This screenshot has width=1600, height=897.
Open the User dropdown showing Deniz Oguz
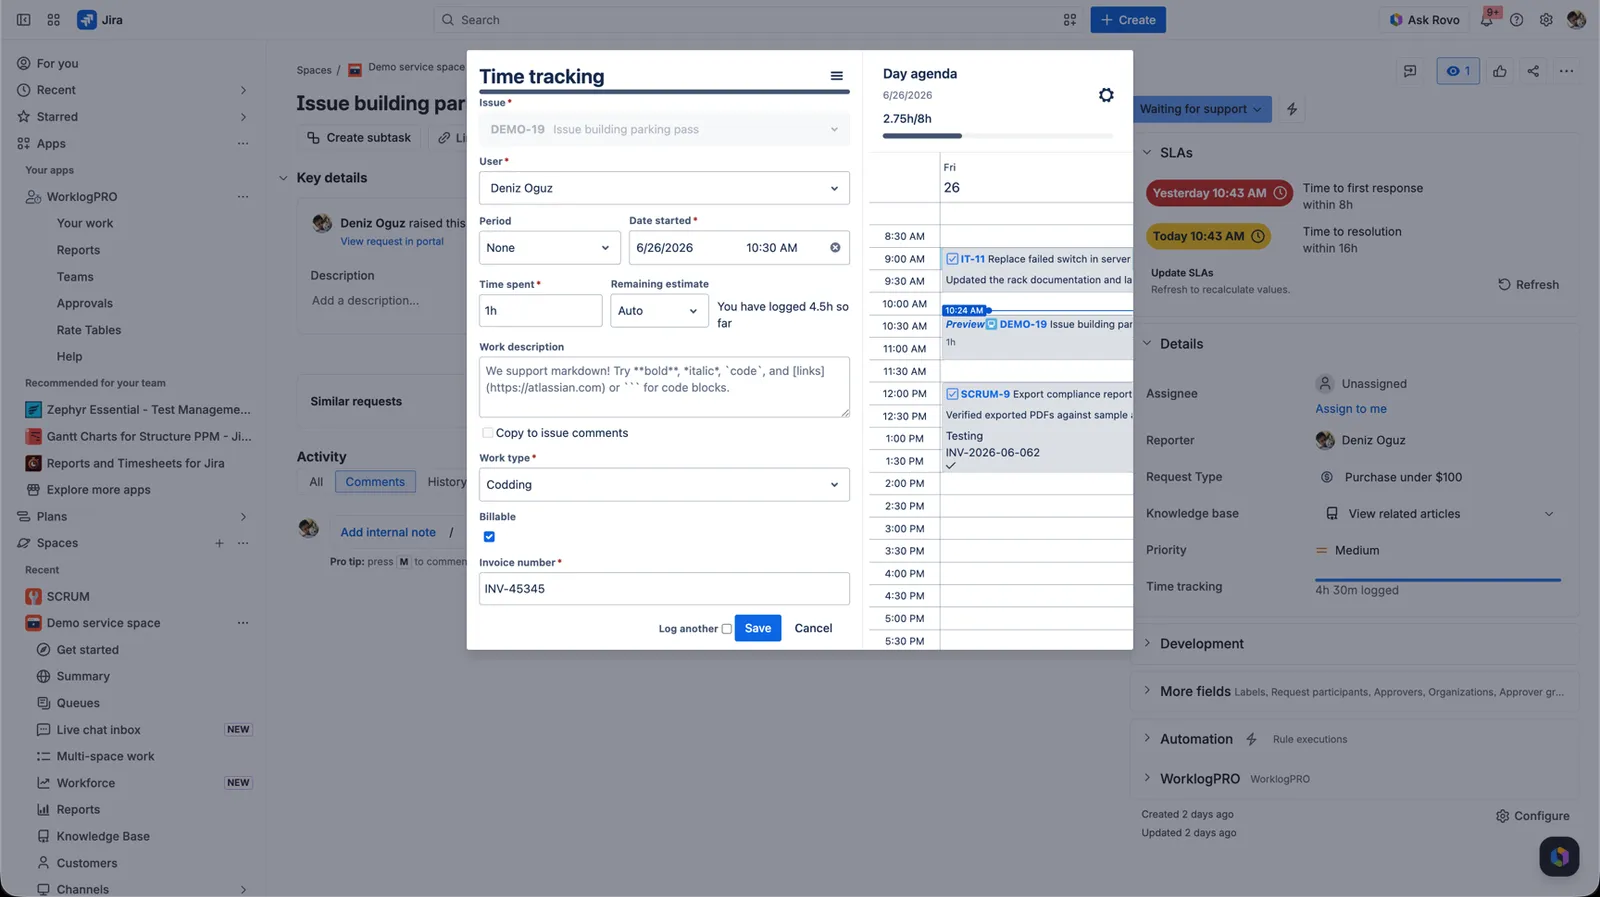664,188
